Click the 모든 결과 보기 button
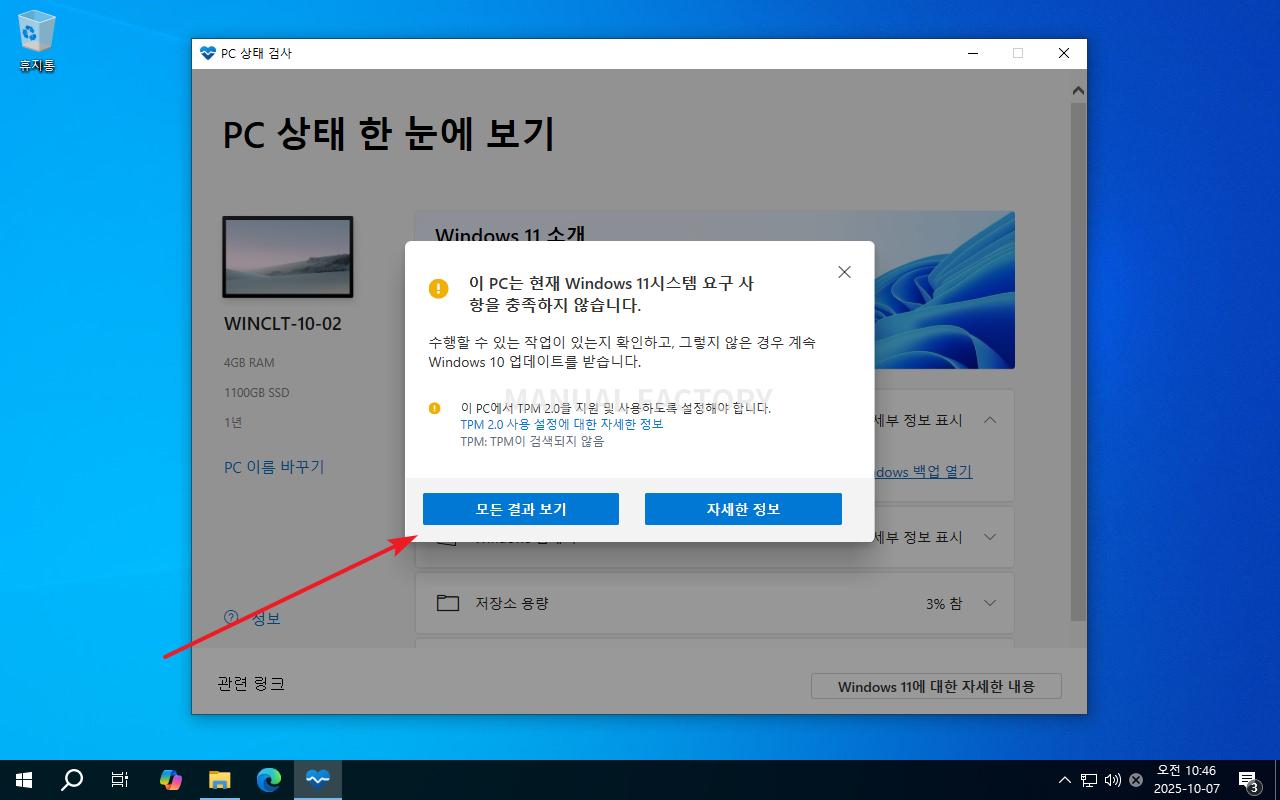This screenshot has width=1280, height=800. click(x=520, y=509)
